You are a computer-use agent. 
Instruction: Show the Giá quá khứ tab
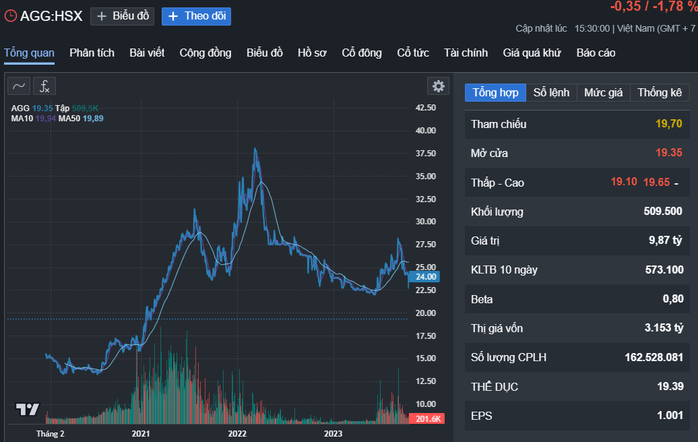(x=530, y=52)
